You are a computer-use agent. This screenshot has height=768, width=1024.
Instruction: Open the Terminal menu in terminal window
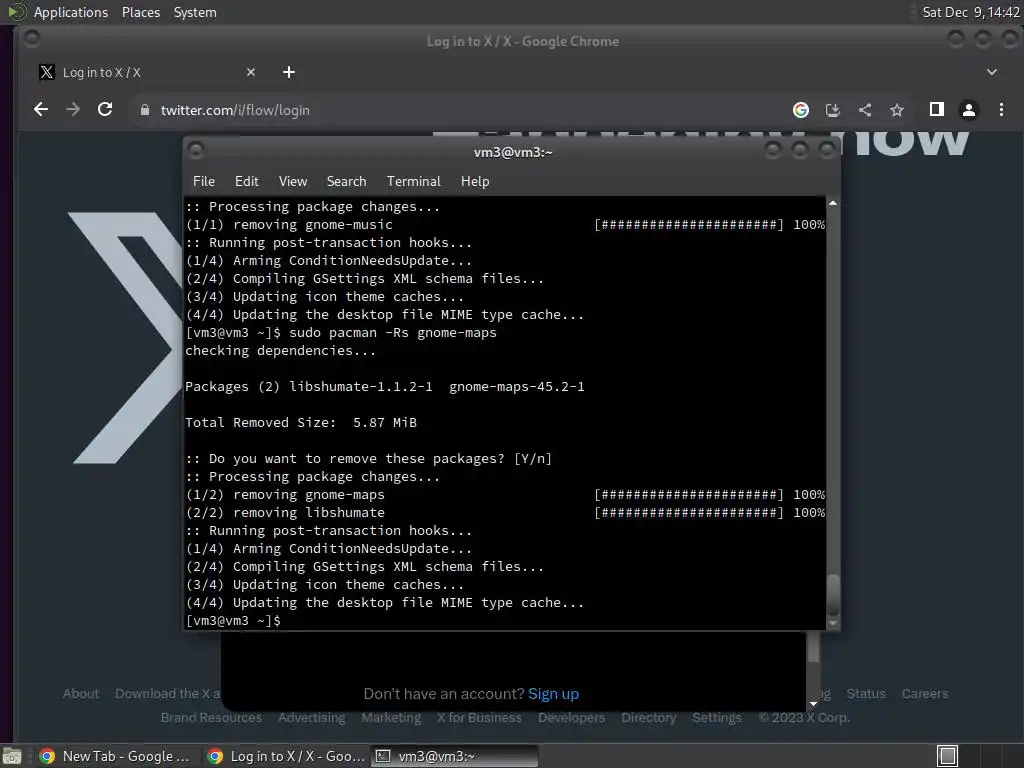tap(413, 181)
